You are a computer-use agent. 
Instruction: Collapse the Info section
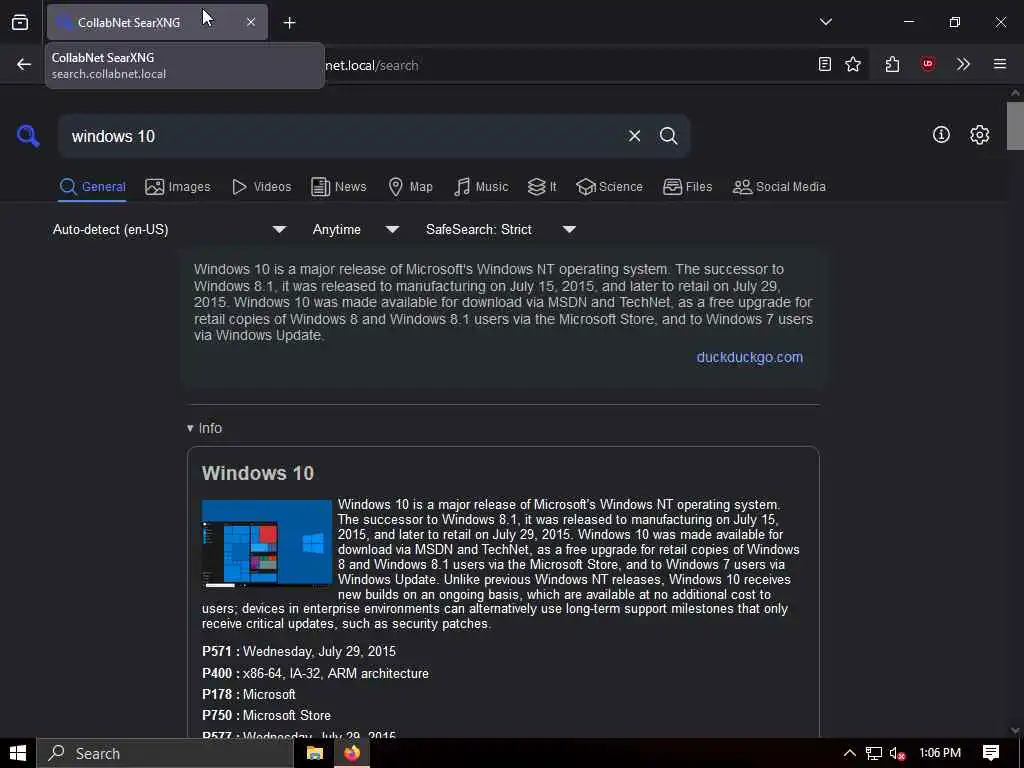[204, 428]
